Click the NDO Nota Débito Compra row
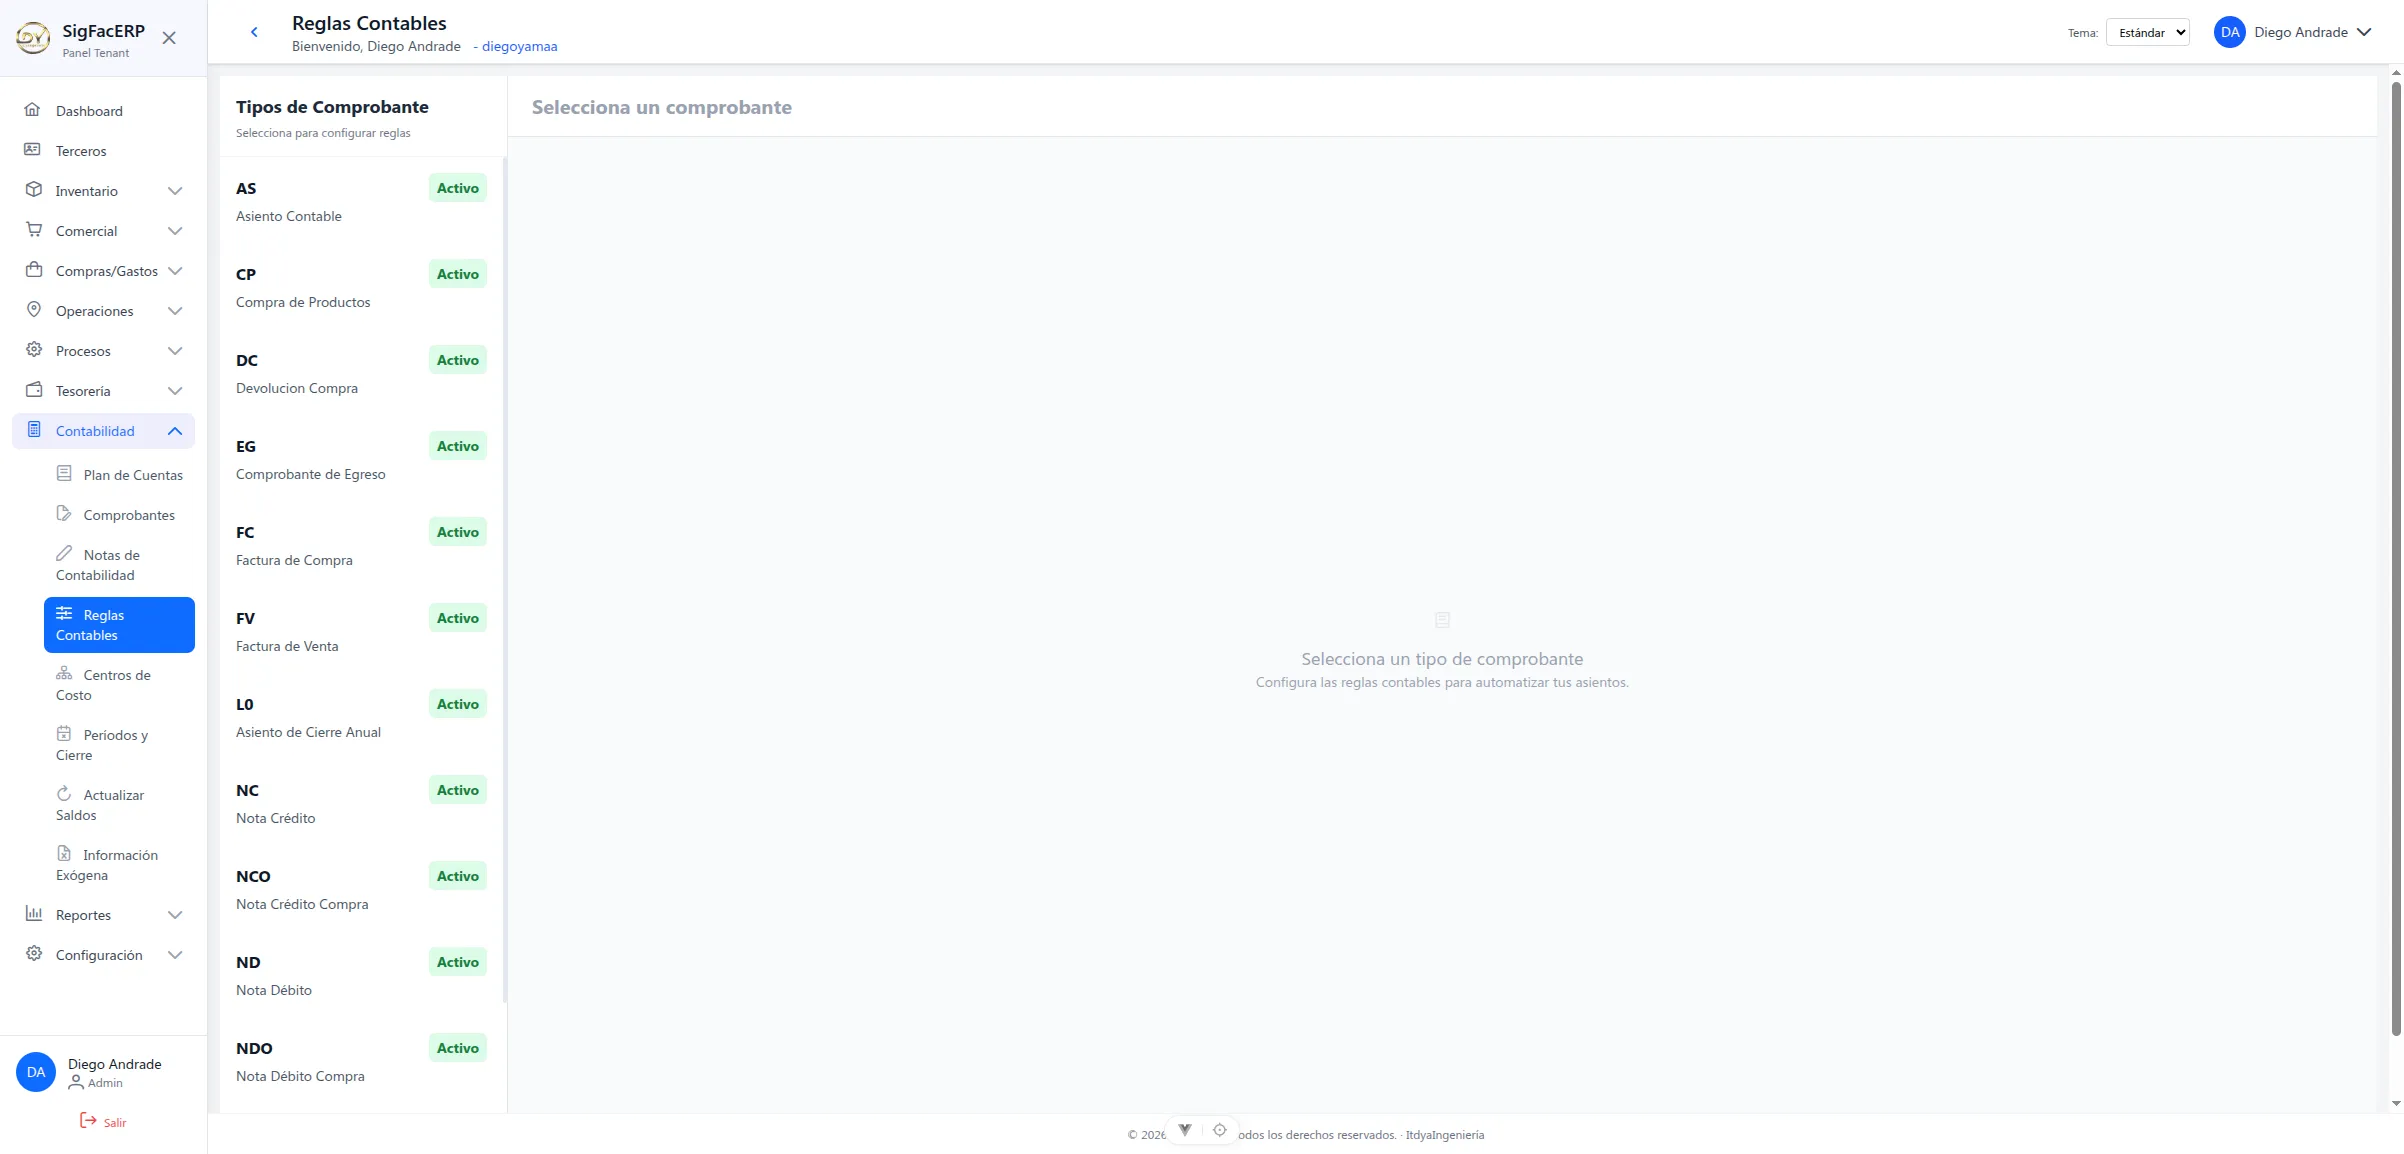 (x=361, y=1061)
